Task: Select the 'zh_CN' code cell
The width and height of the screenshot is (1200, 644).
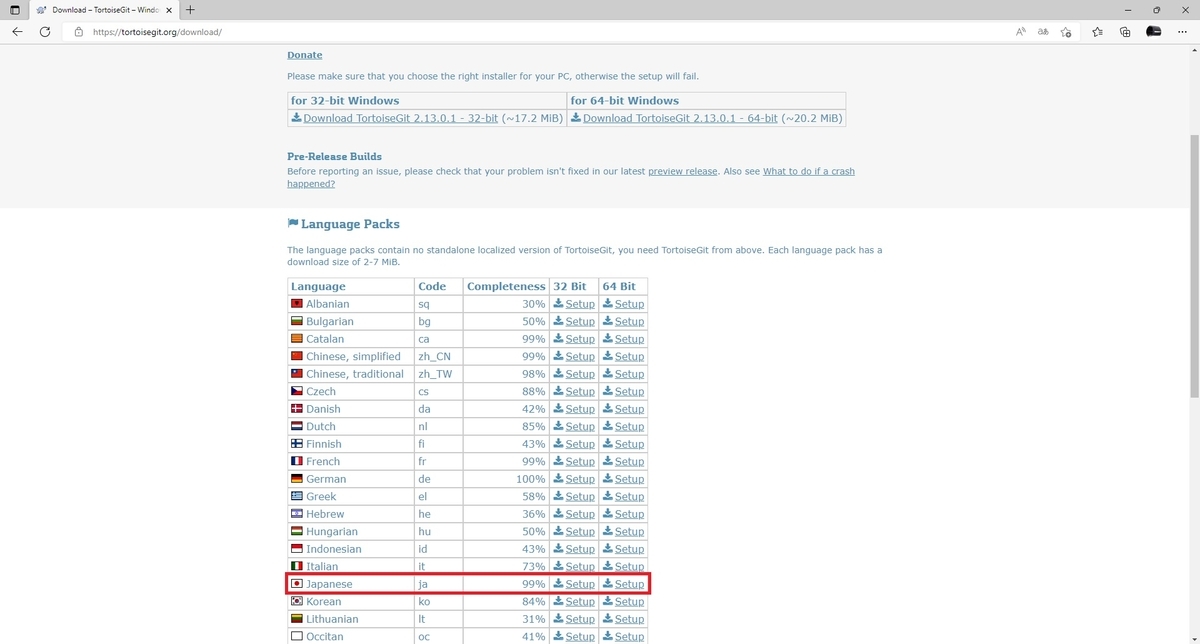Action: (439, 356)
